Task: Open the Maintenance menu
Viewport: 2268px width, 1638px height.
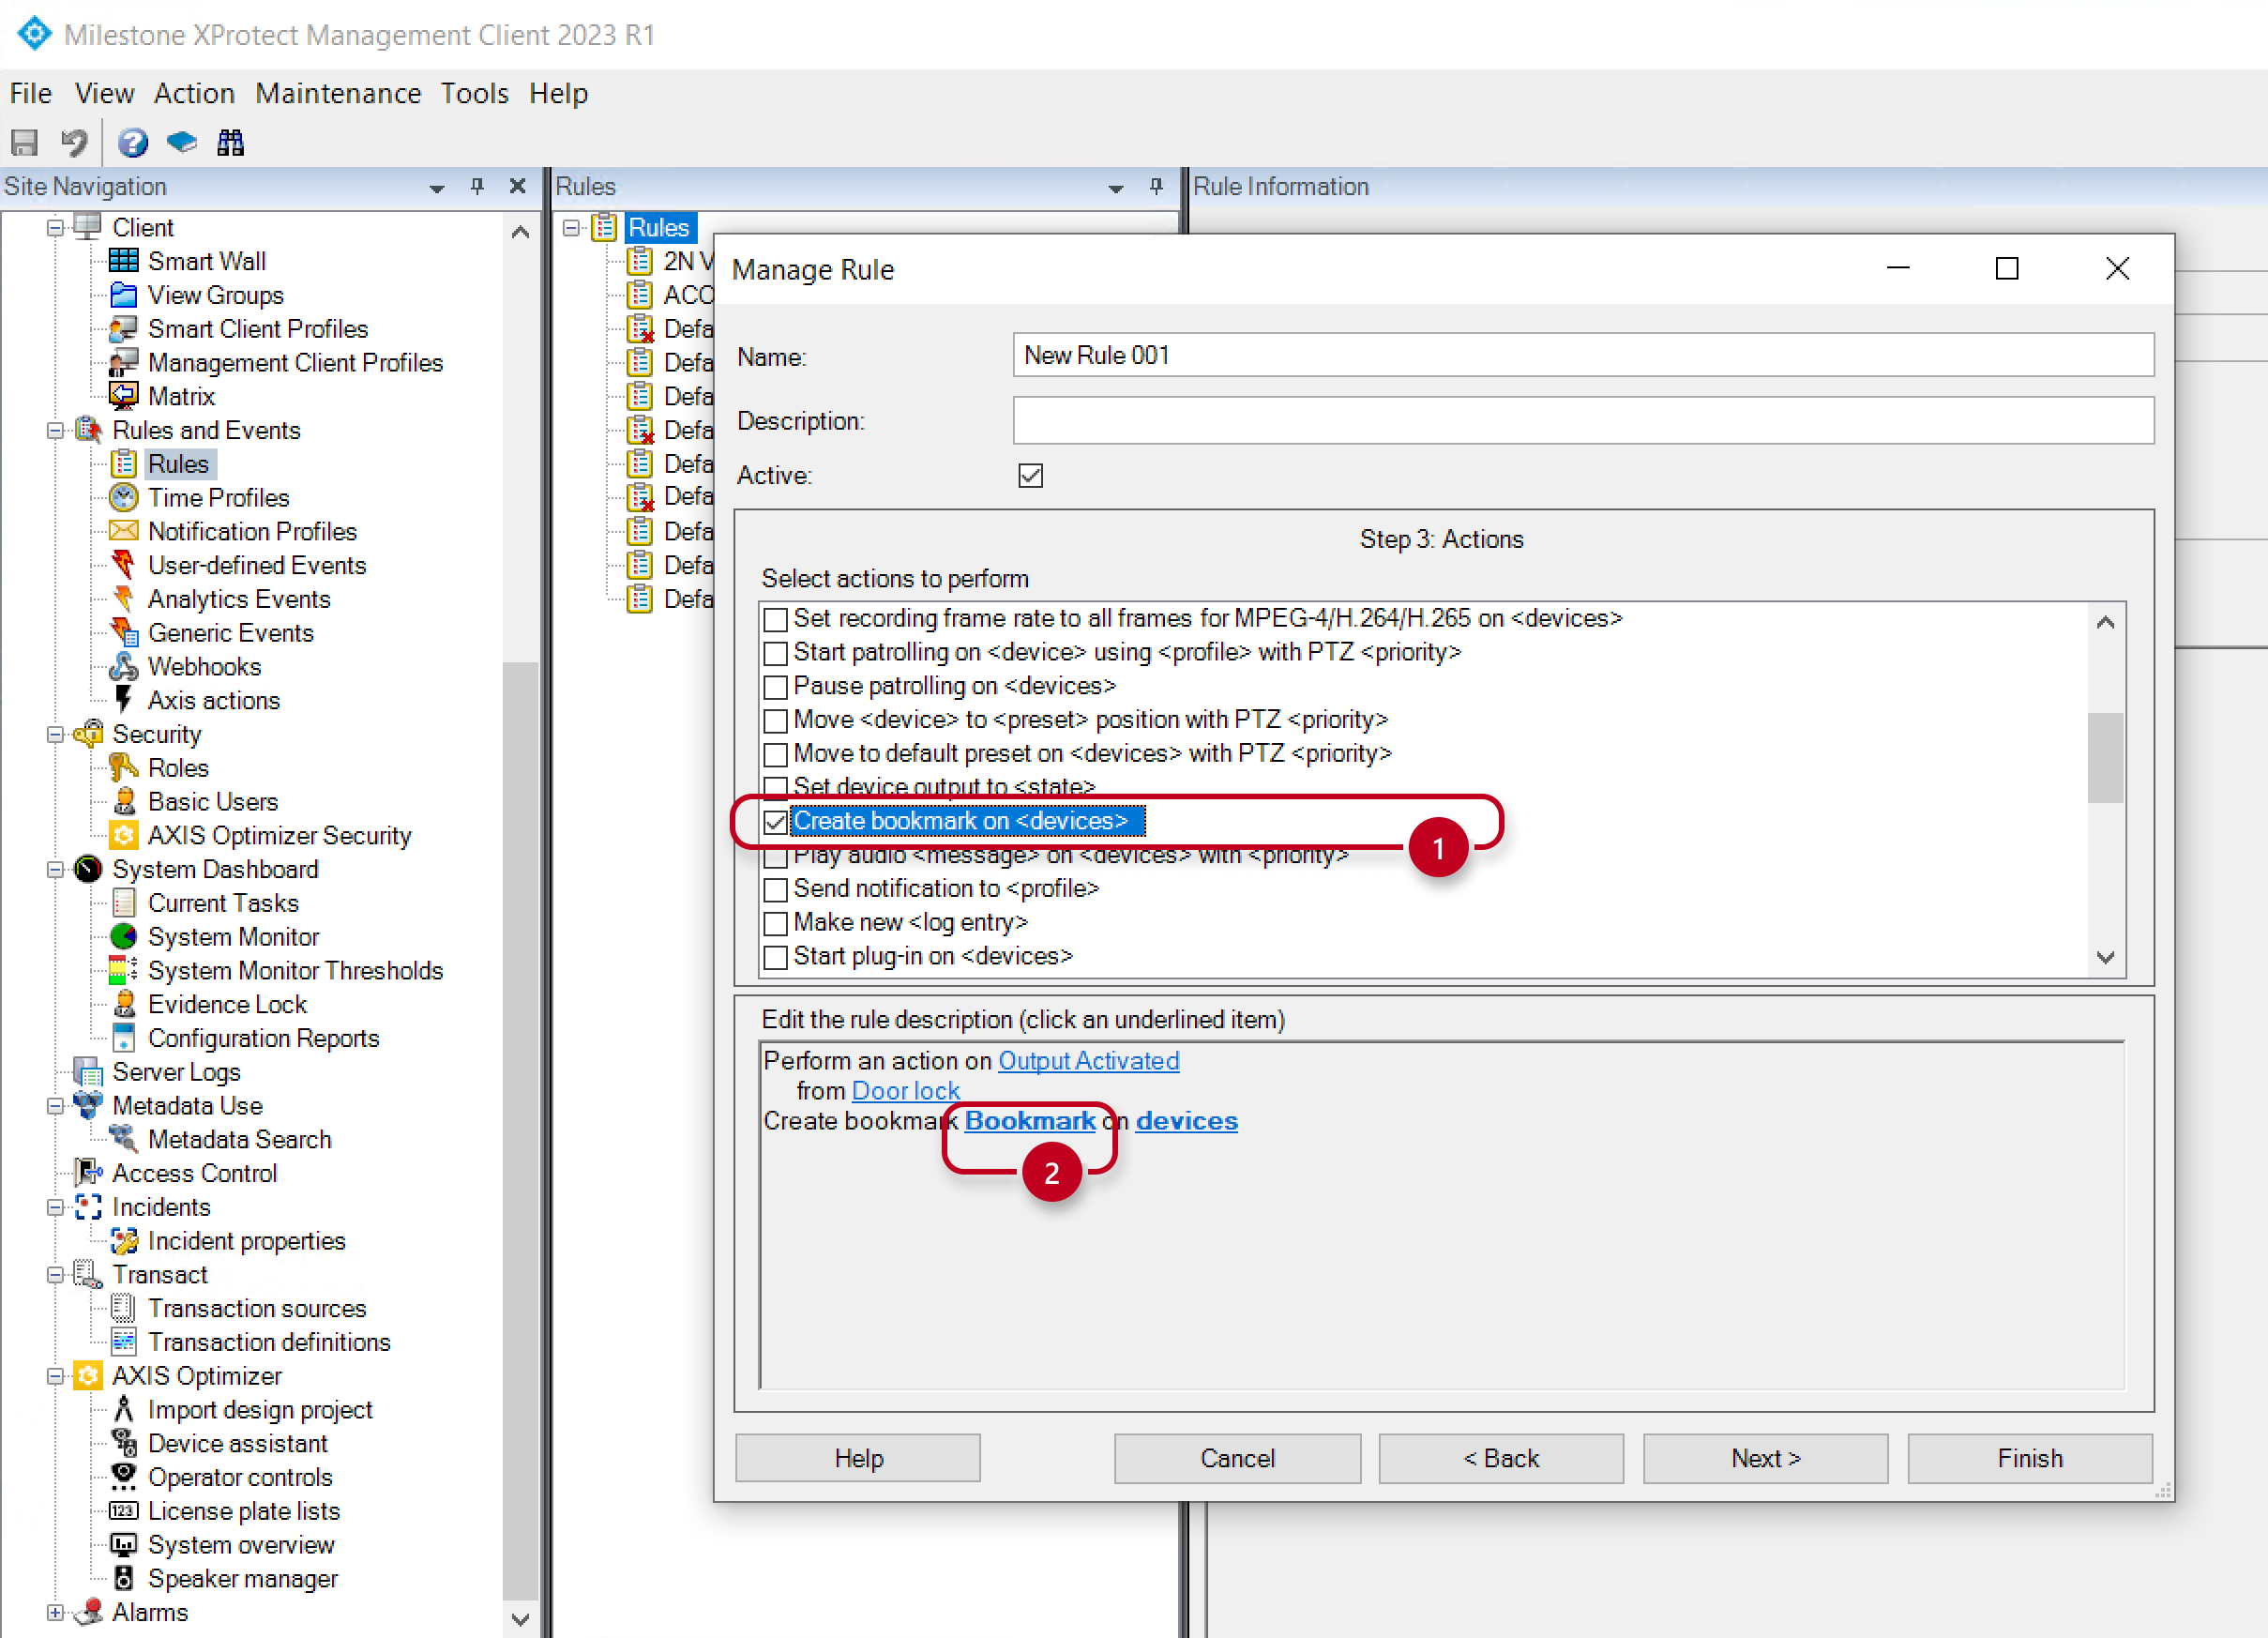Action: click(338, 93)
